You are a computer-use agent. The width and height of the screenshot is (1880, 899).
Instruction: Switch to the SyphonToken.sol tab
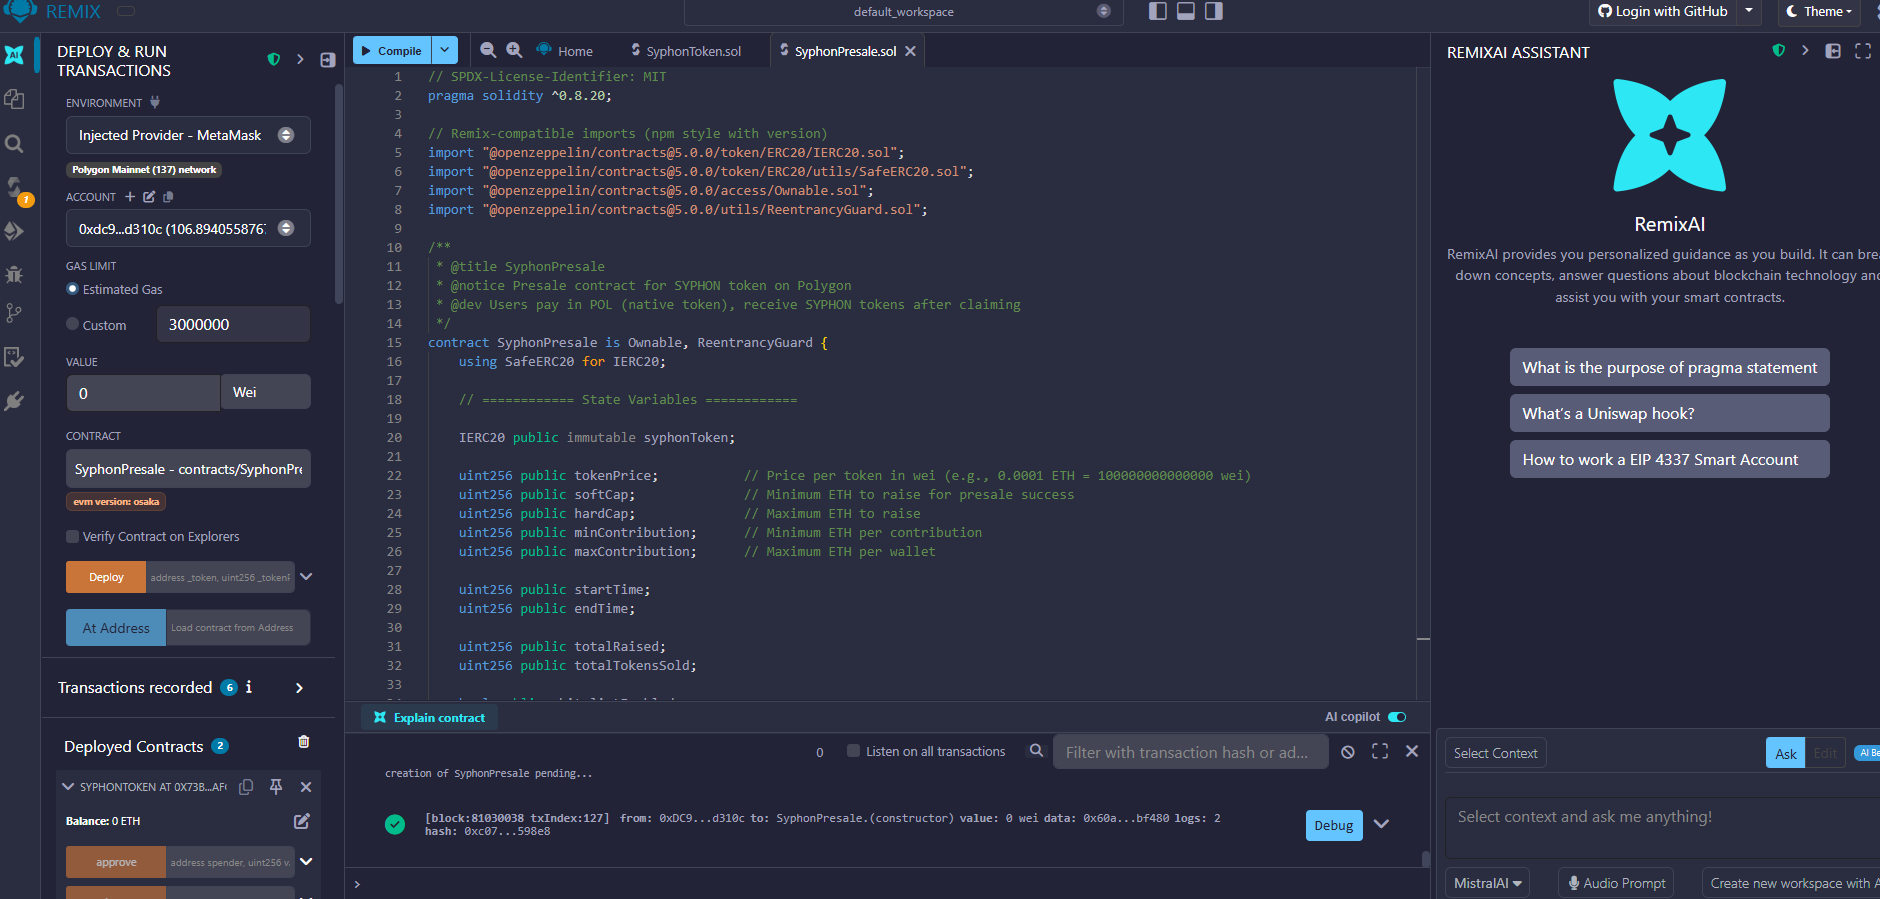point(686,51)
